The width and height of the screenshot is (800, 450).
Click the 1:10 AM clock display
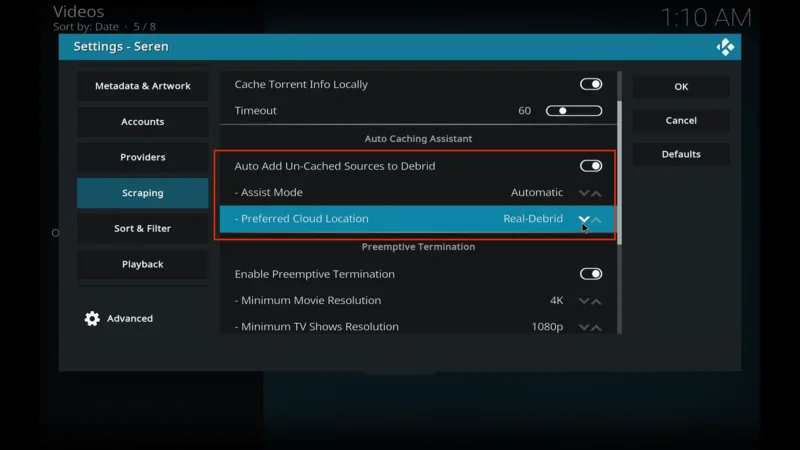(706, 17)
